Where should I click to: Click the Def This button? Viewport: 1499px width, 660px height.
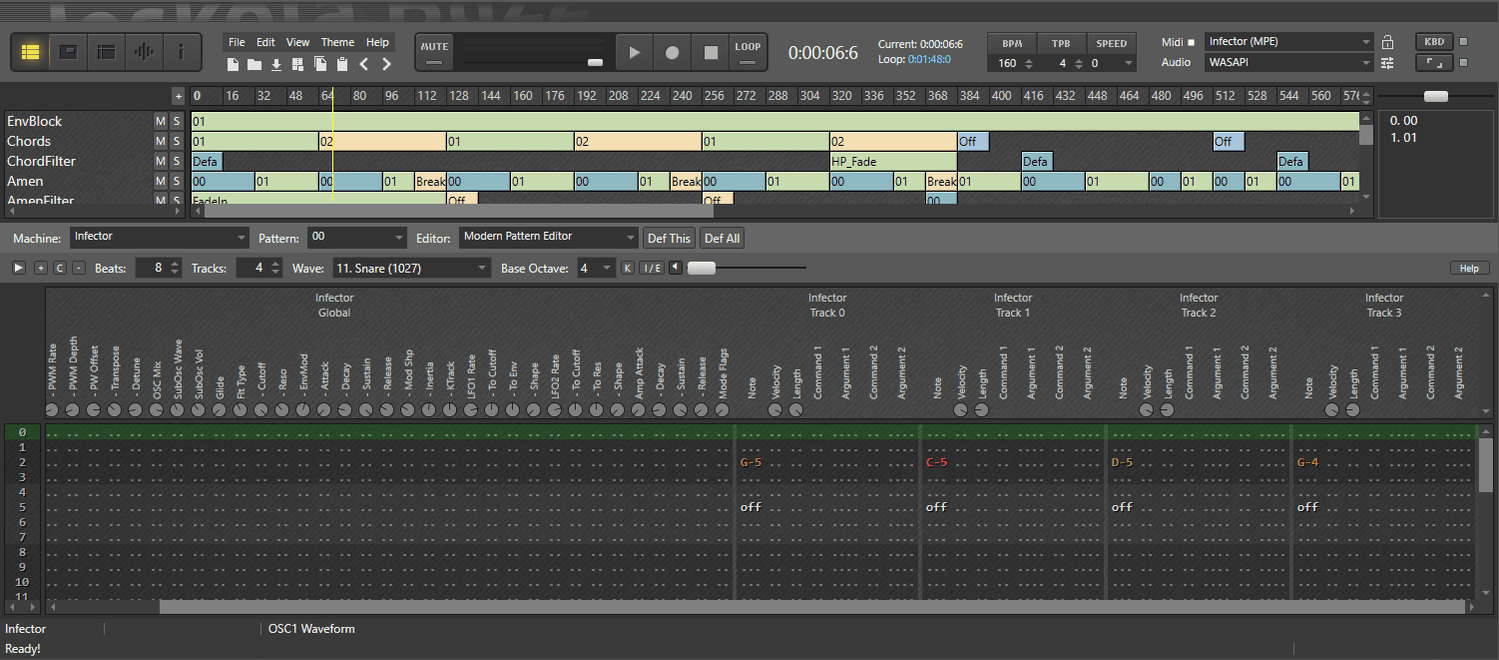pyautogui.click(x=669, y=238)
